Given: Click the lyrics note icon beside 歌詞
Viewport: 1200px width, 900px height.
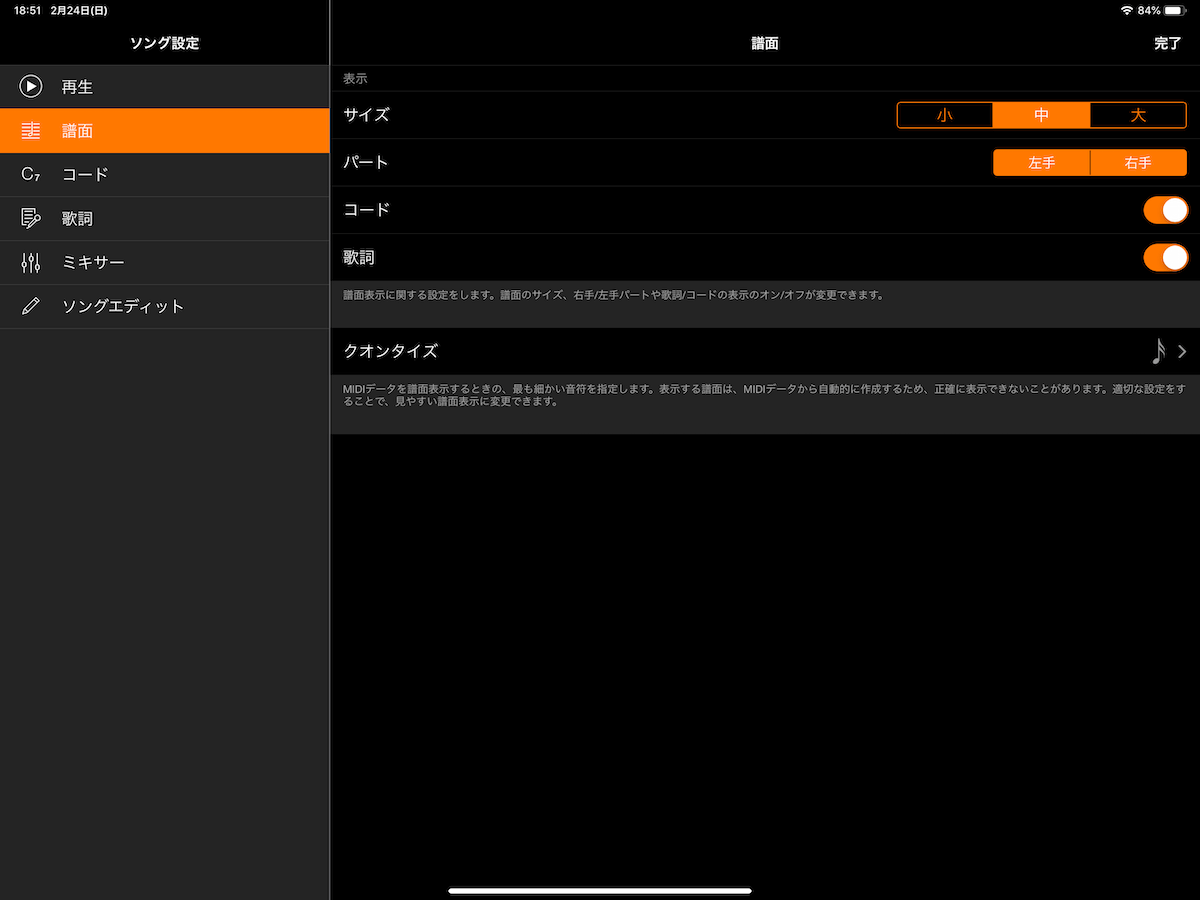Looking at the screenshot, I should (x=31, y=218).
